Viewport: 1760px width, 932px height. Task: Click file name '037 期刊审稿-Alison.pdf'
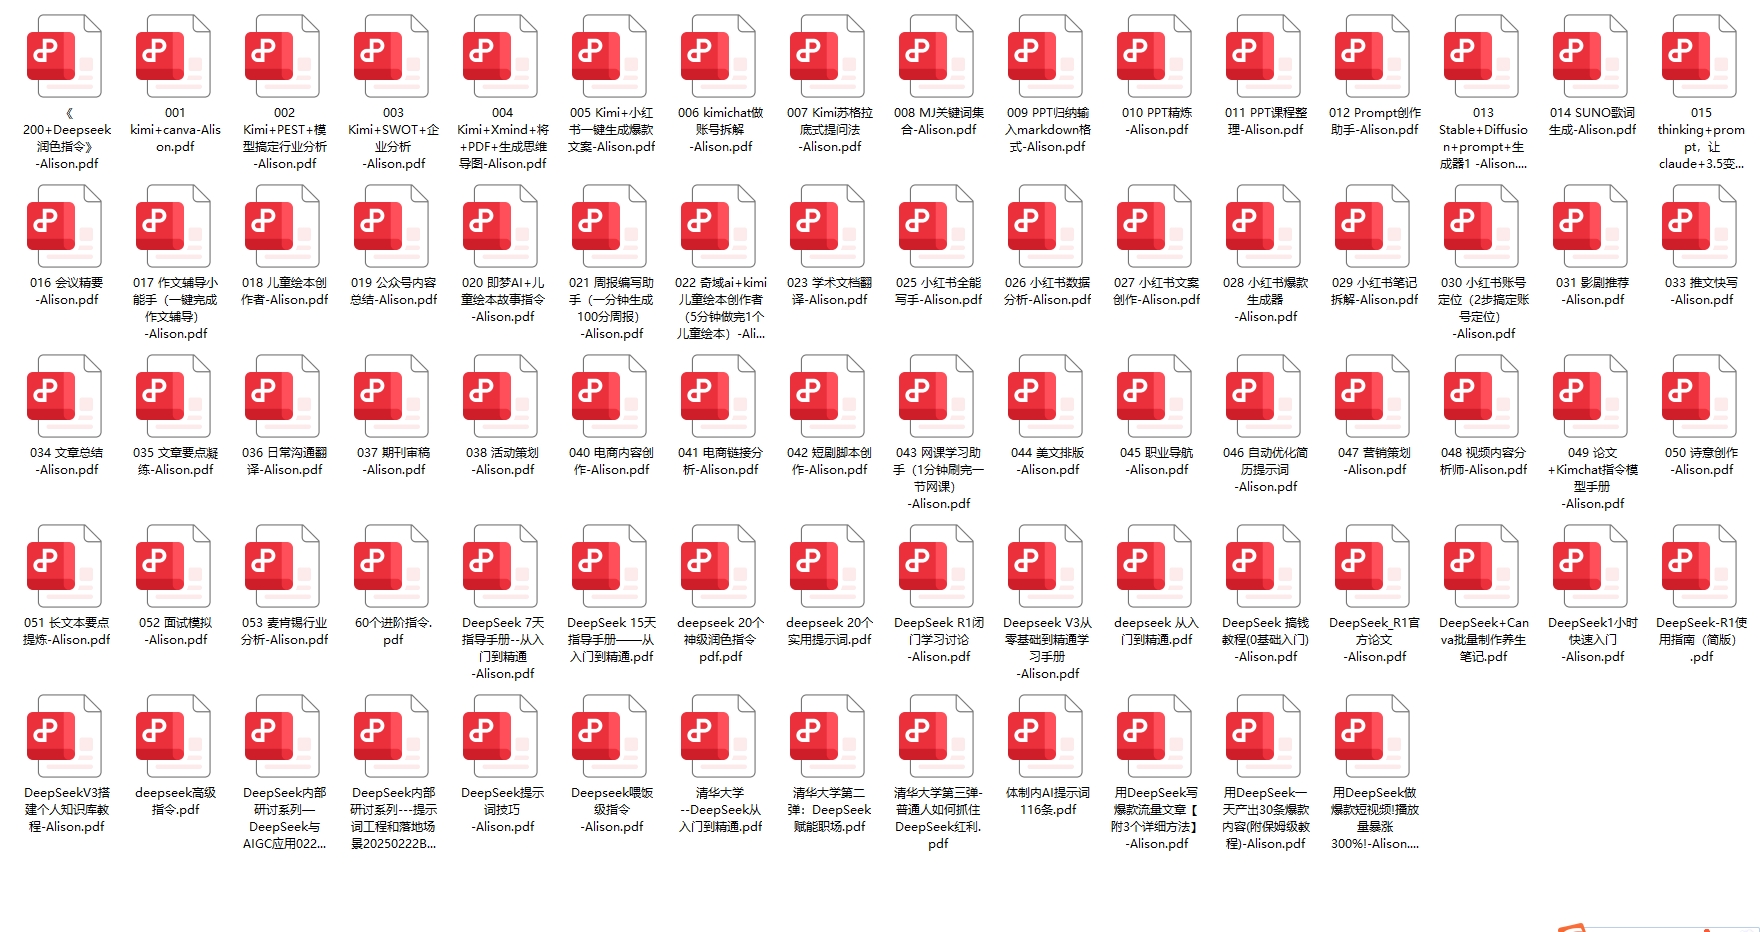pyautogui.click(x=394, y=461)
